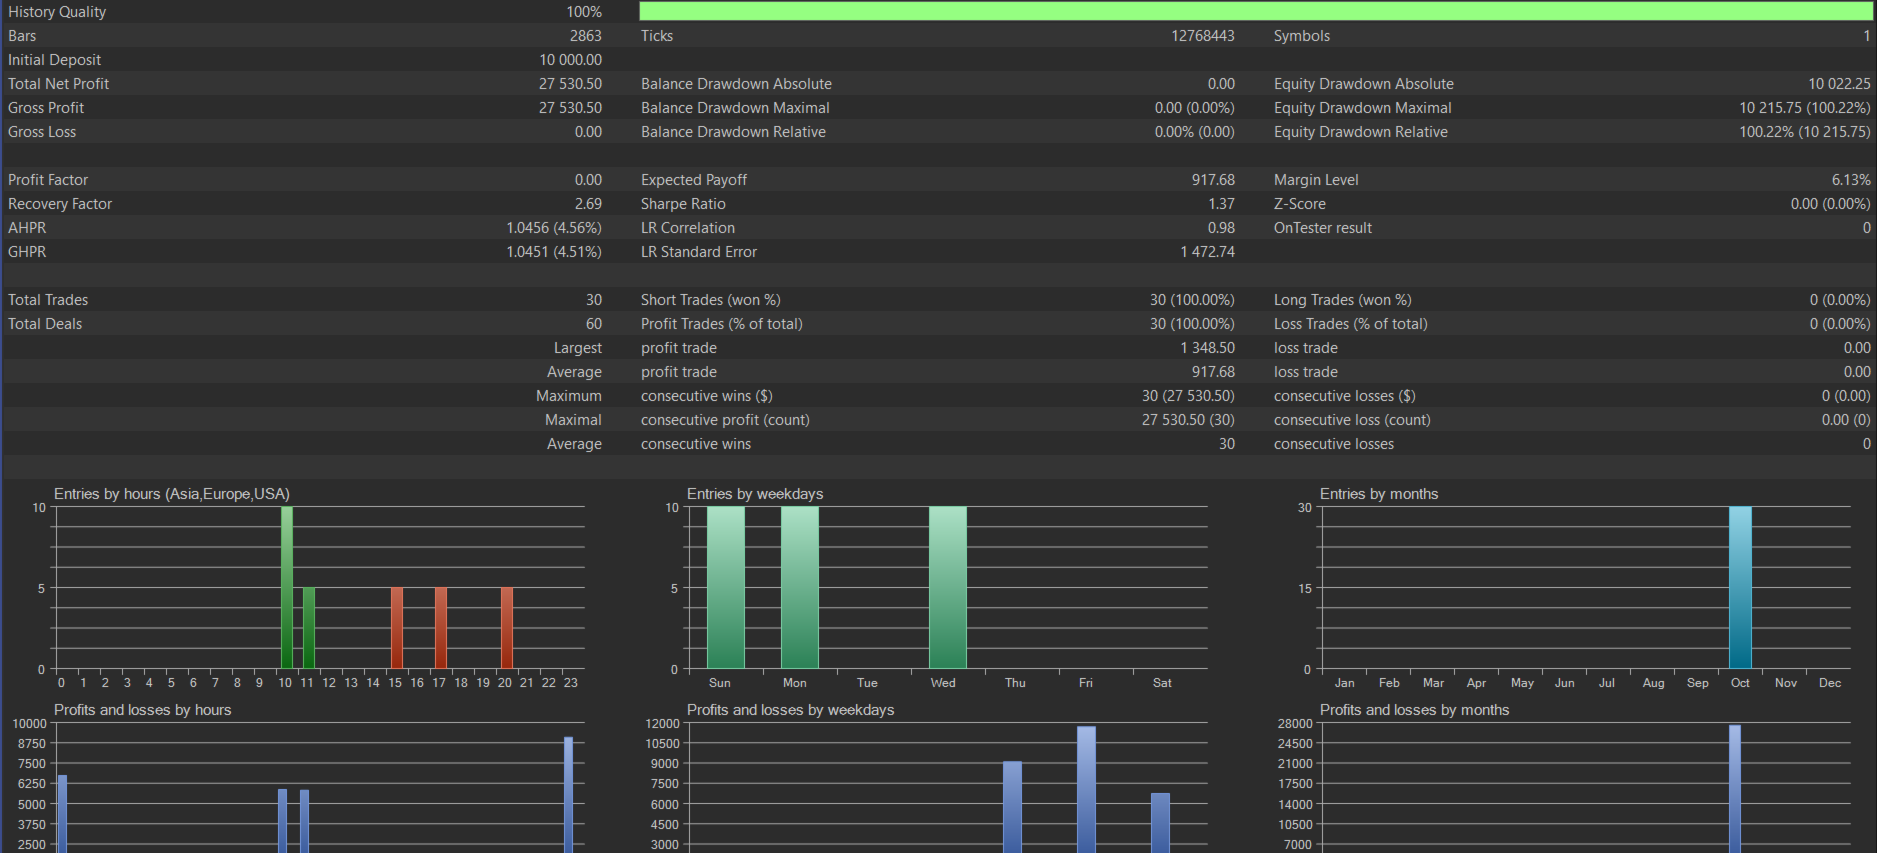The image size is (1877, 853).
Task: Select the red hour 15 entries bar
Action: coord(397,628)
